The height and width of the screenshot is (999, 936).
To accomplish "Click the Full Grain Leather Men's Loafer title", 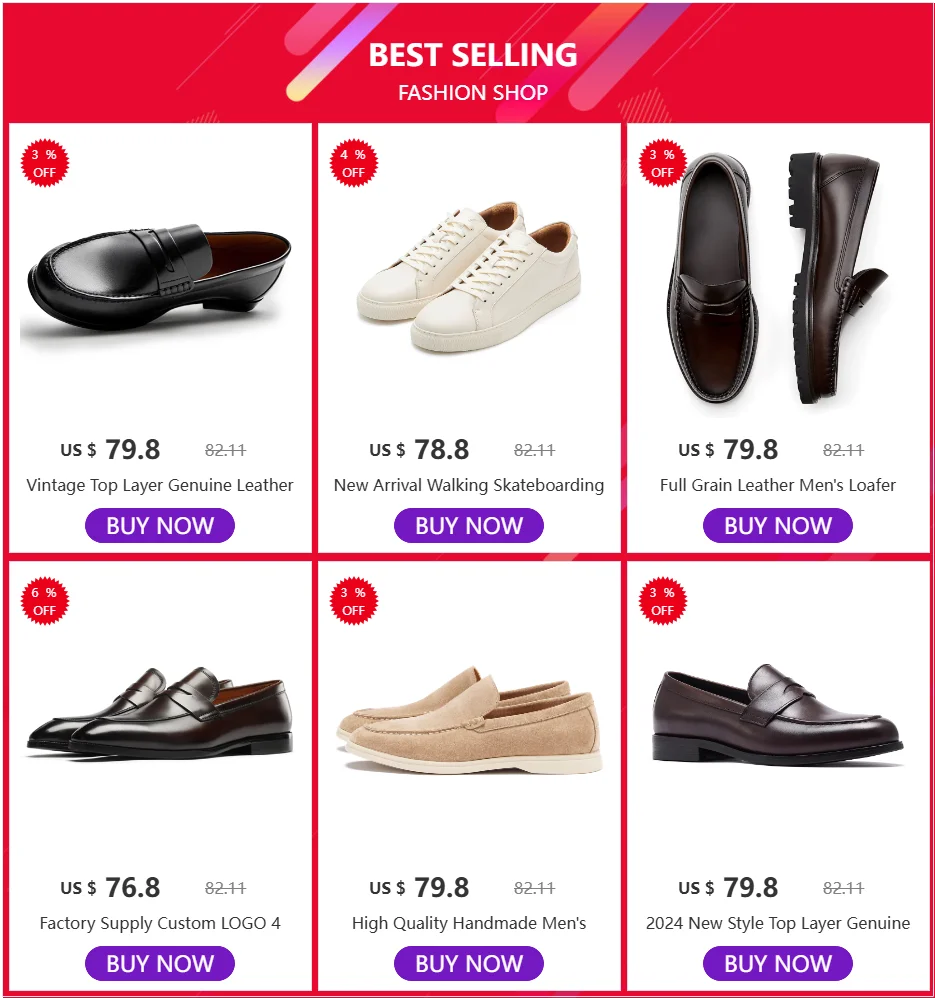I will pyautogui.click(x=778, y=486).
